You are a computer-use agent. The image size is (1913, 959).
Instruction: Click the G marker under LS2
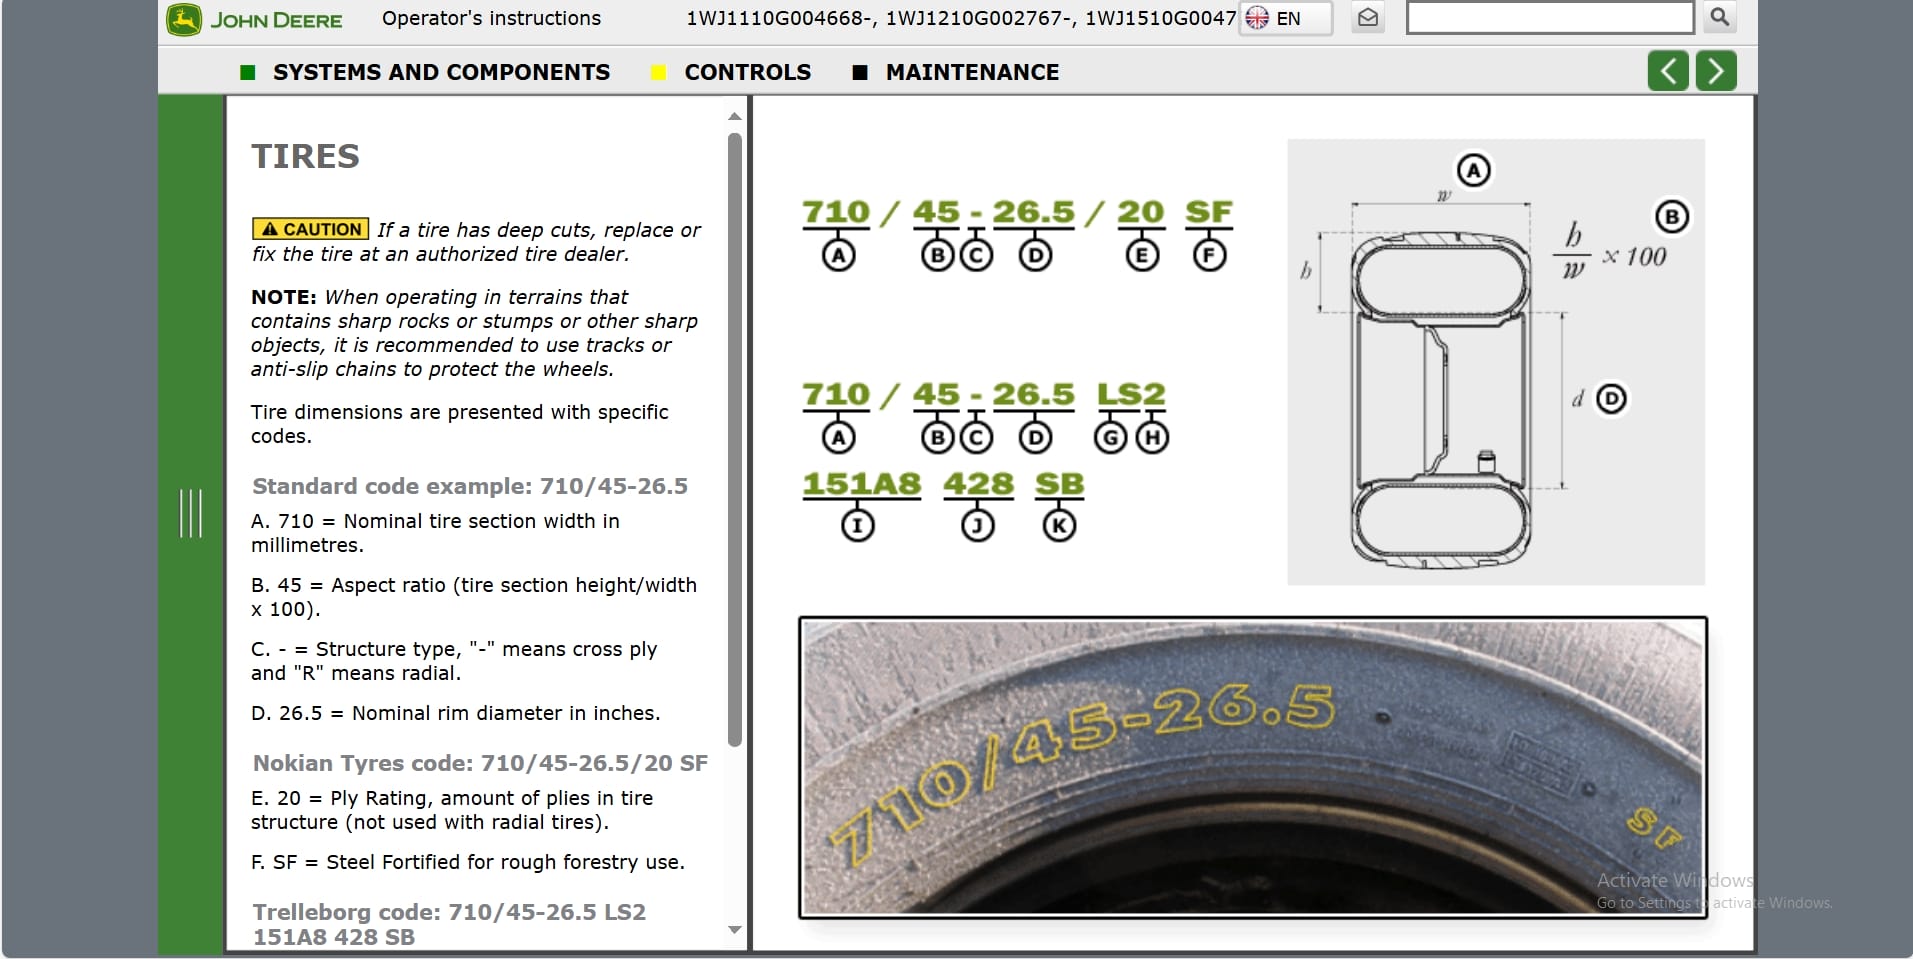coord(1110,438)
